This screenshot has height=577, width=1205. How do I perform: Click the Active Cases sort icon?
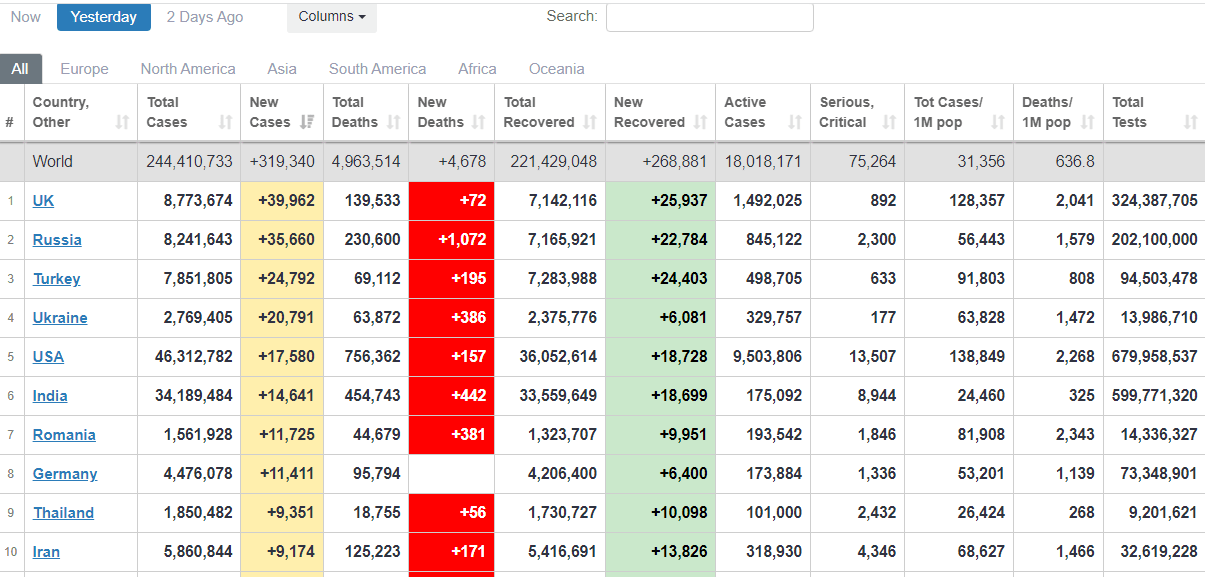pyautogui.click(x=795, y=122)
